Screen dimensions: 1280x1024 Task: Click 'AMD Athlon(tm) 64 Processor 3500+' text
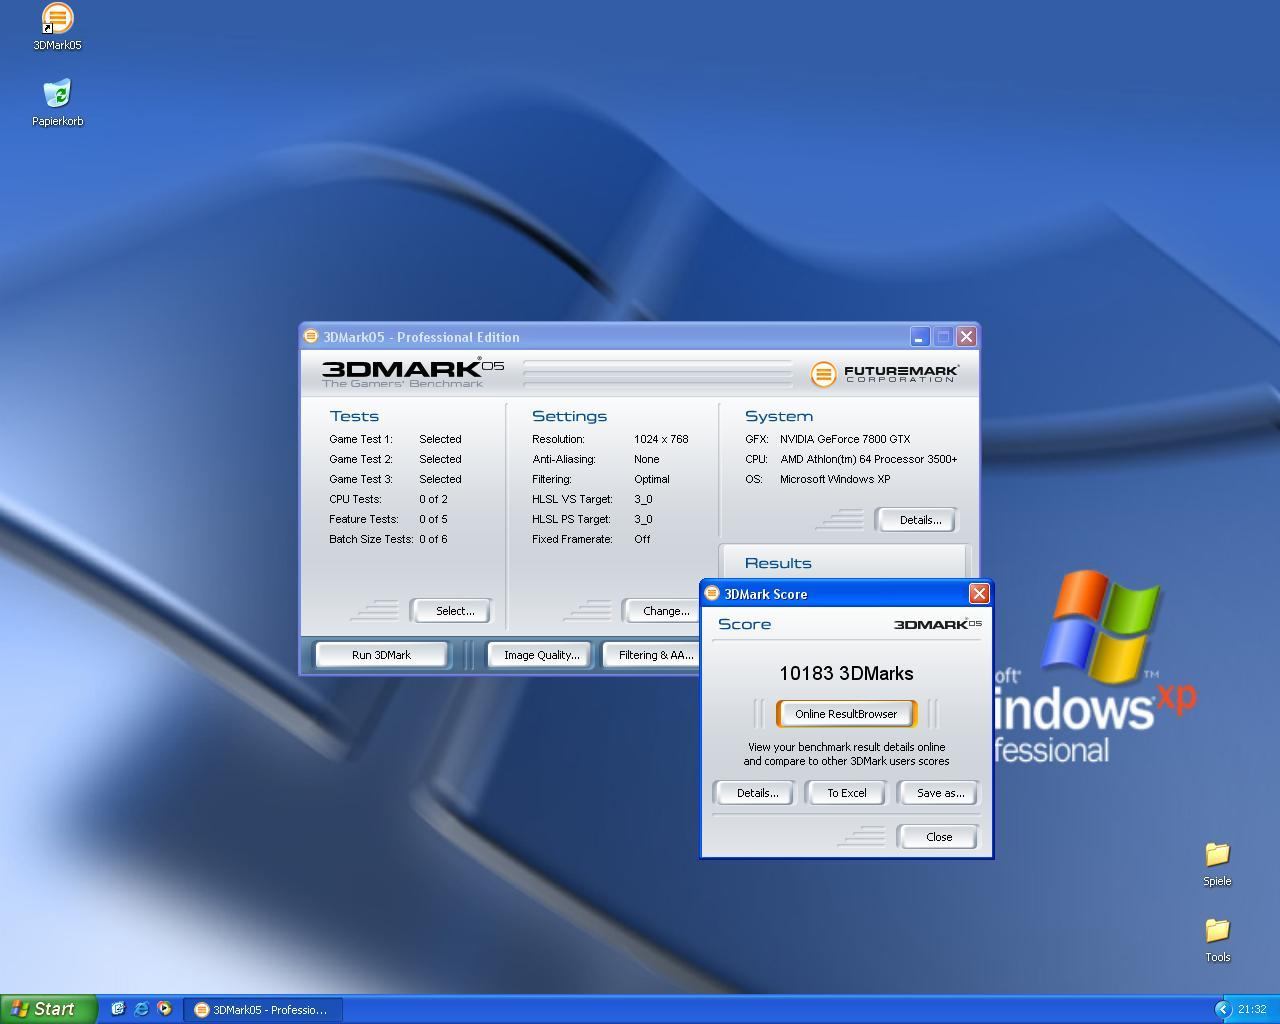[868, 459]
